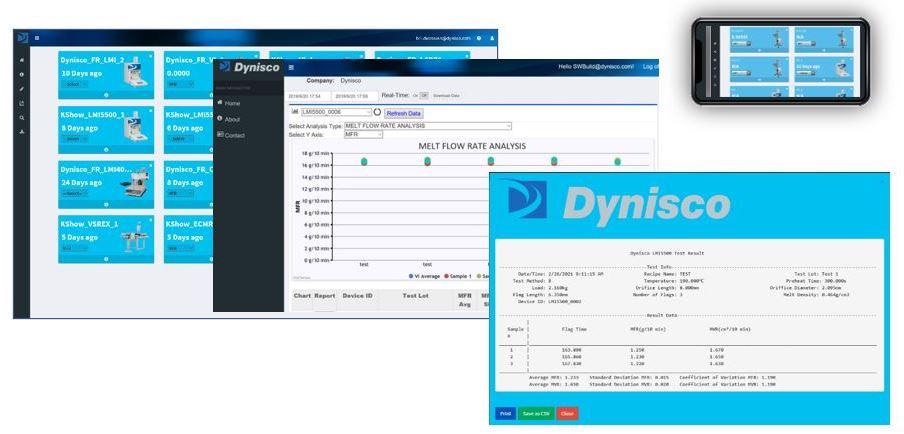Open the select dropdown on the Dynisco_FR_LMI40 card
Viewport: 904px width, 434px height.
(x=74, y=193)
